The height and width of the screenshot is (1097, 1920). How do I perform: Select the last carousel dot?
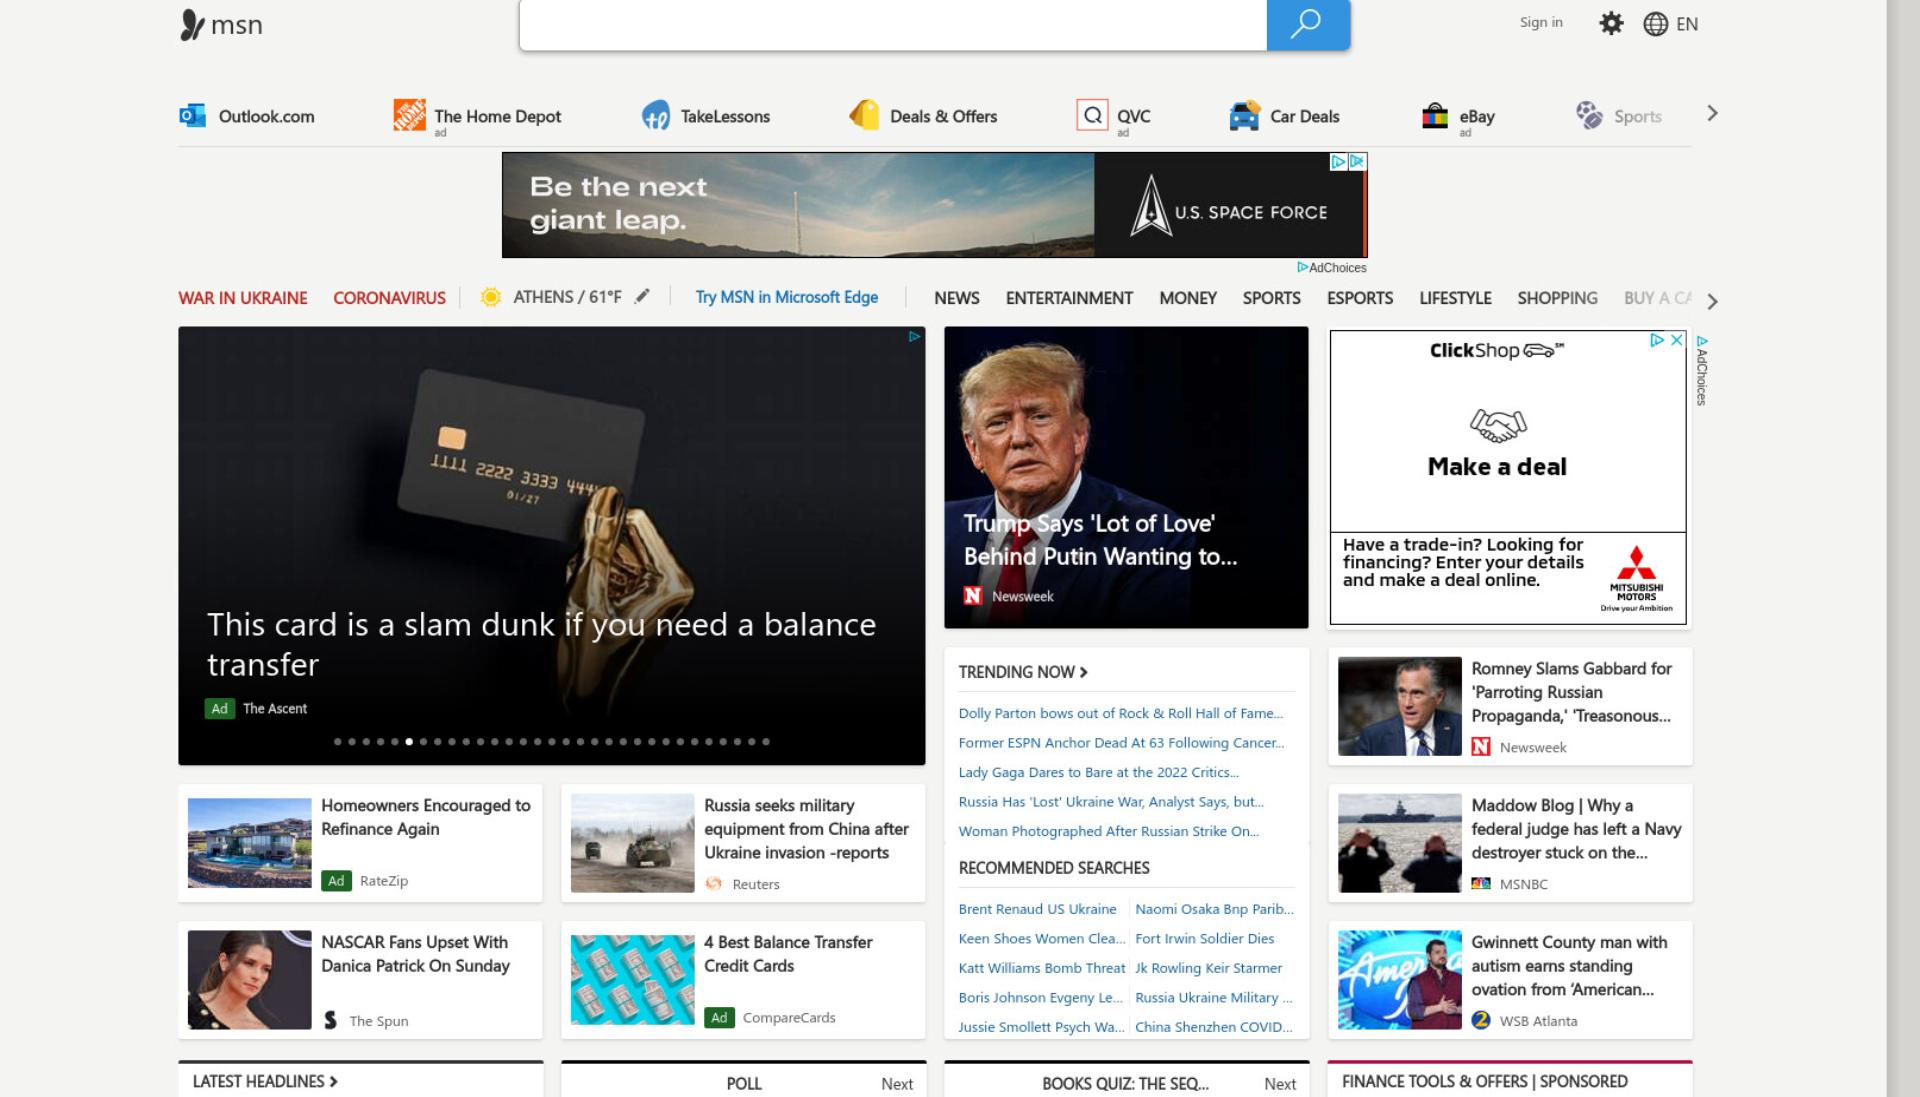(766, 742)
